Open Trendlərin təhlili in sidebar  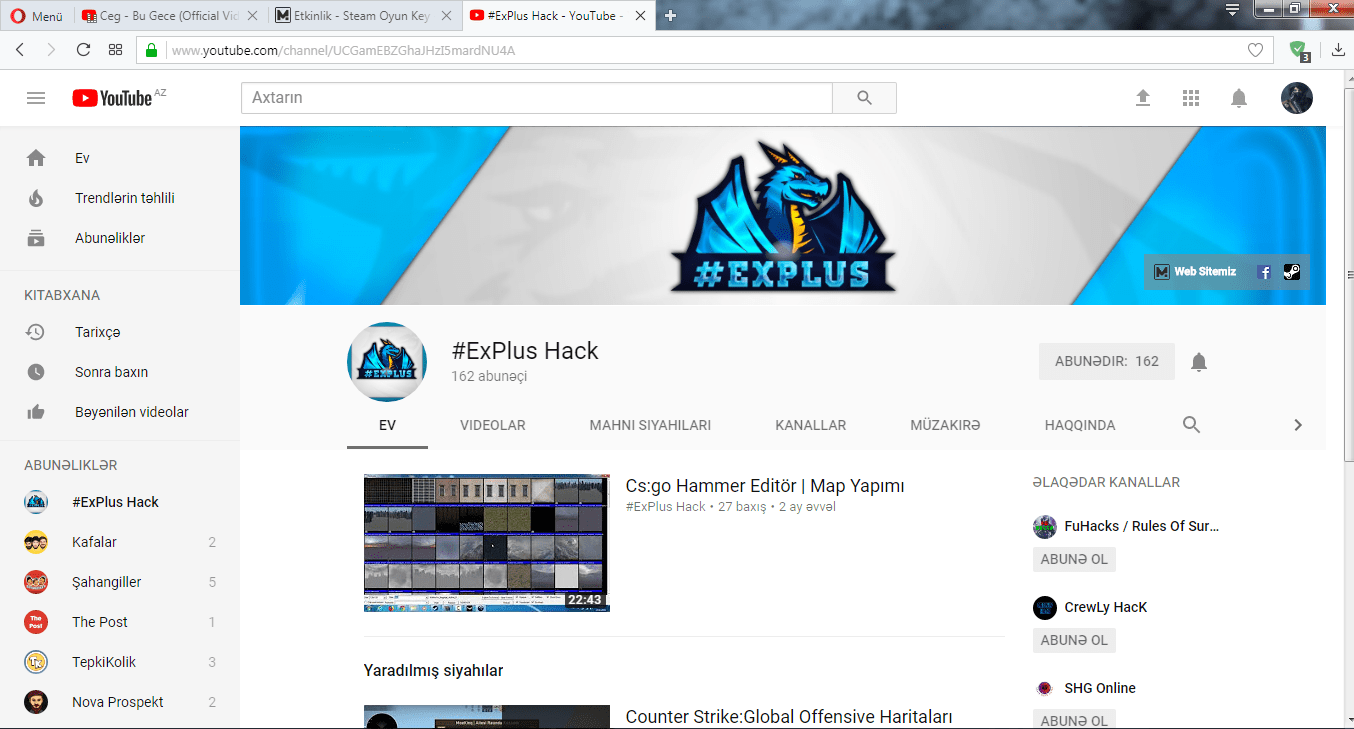[x=120, y=198]
